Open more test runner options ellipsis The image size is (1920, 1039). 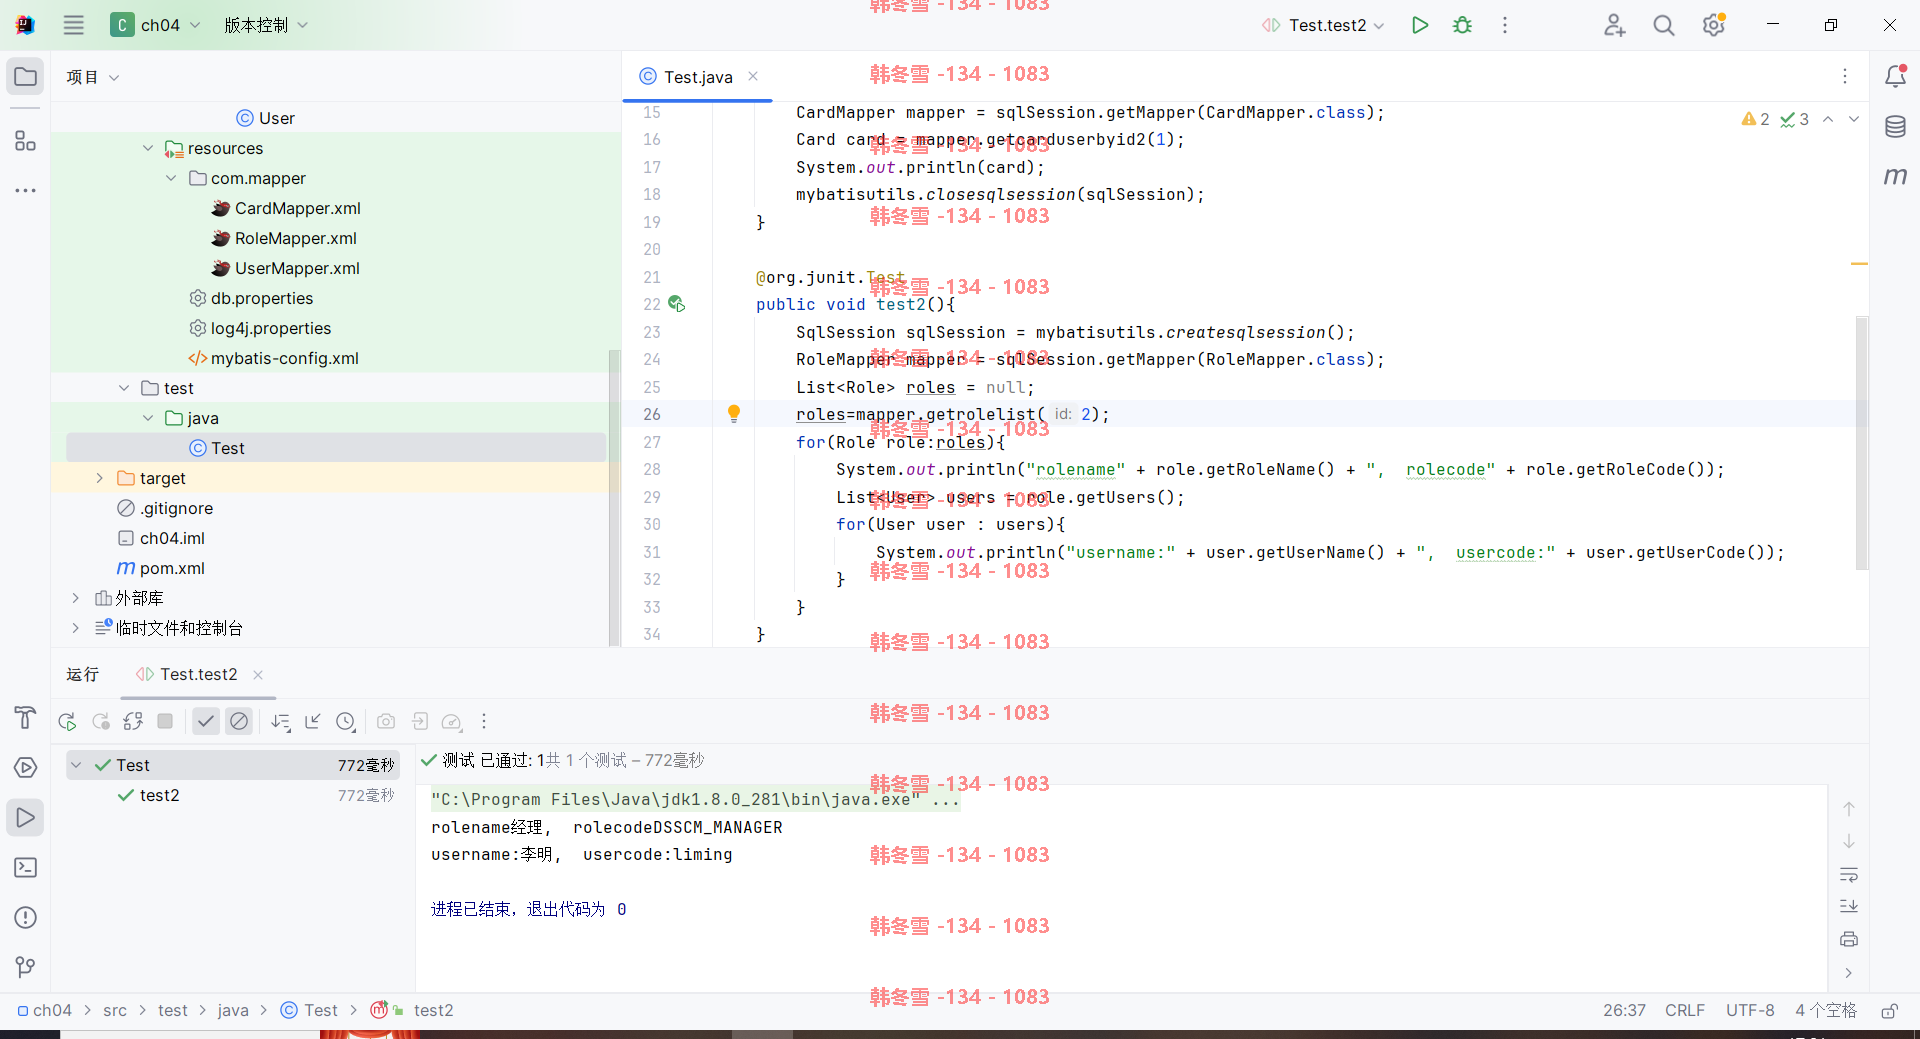point(484,721)
